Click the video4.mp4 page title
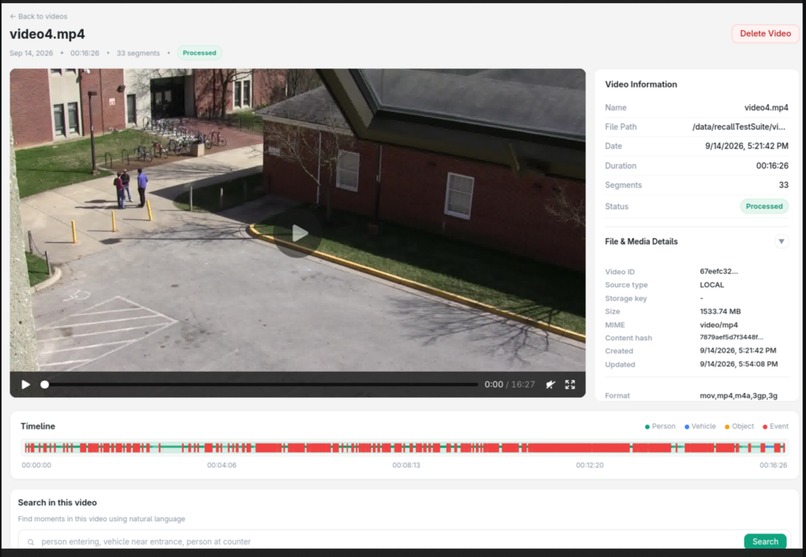The height and width of the screenshot is (557, 806). (x=47, y=34)
